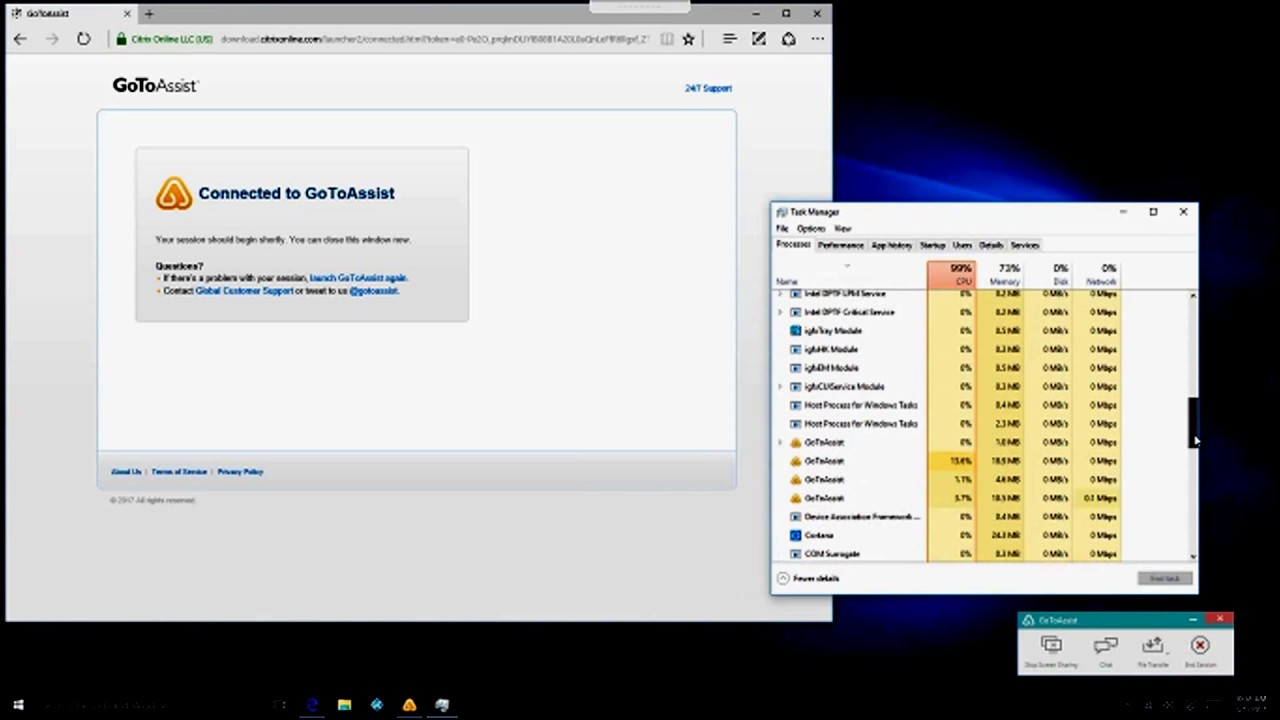Switch to the Startup tab
Image resolution: width=1280 pixels, height=720 pixels.
pyautogui.click(x=932, y=245)
